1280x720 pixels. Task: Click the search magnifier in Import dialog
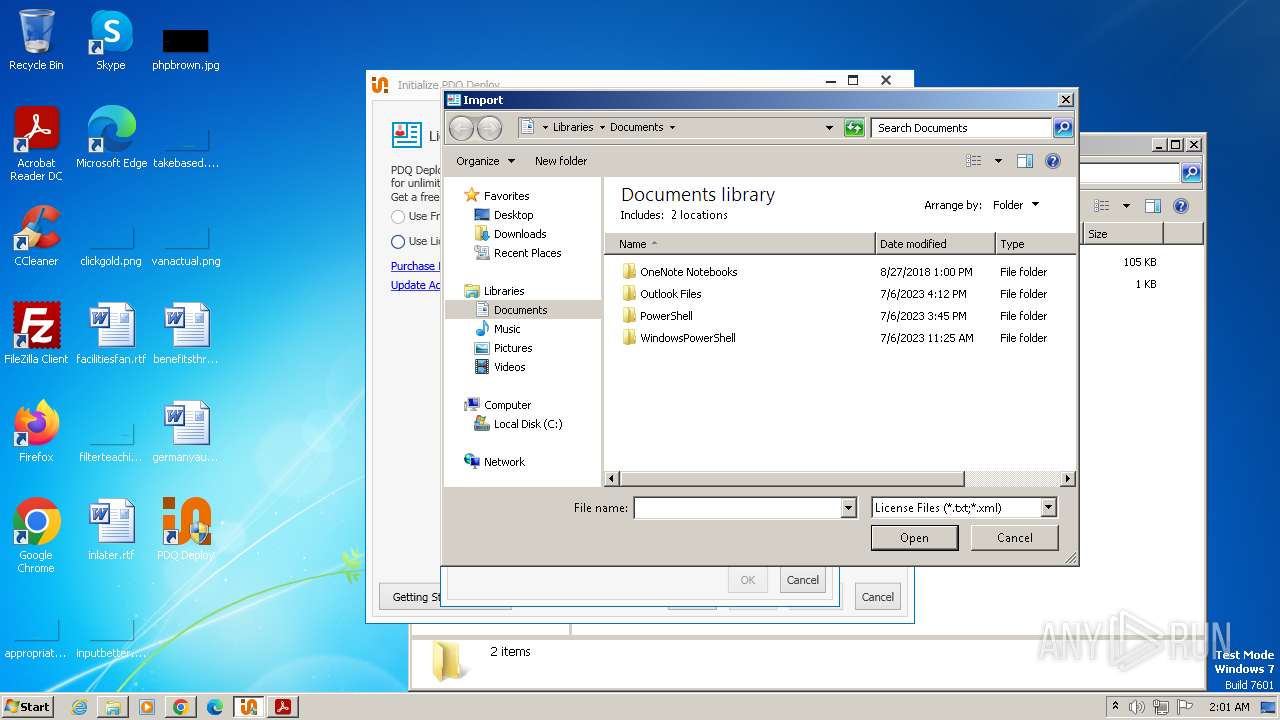coord(1063,128)
